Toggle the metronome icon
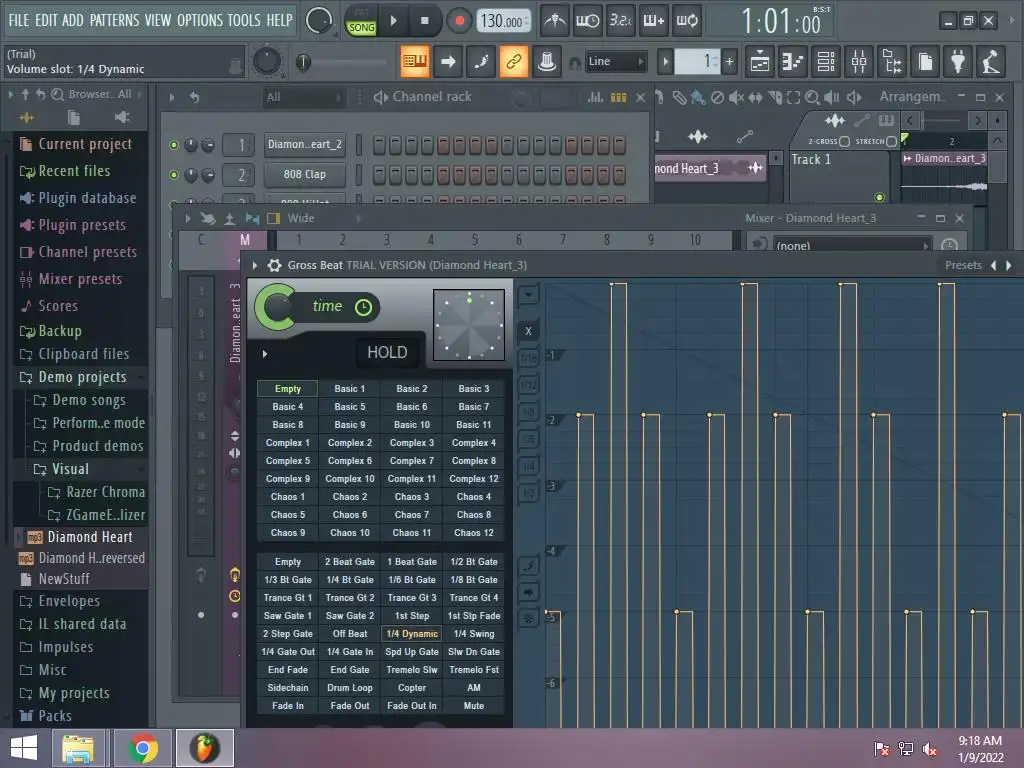This screenshot has height=768, width=1024. click(555, 21)
